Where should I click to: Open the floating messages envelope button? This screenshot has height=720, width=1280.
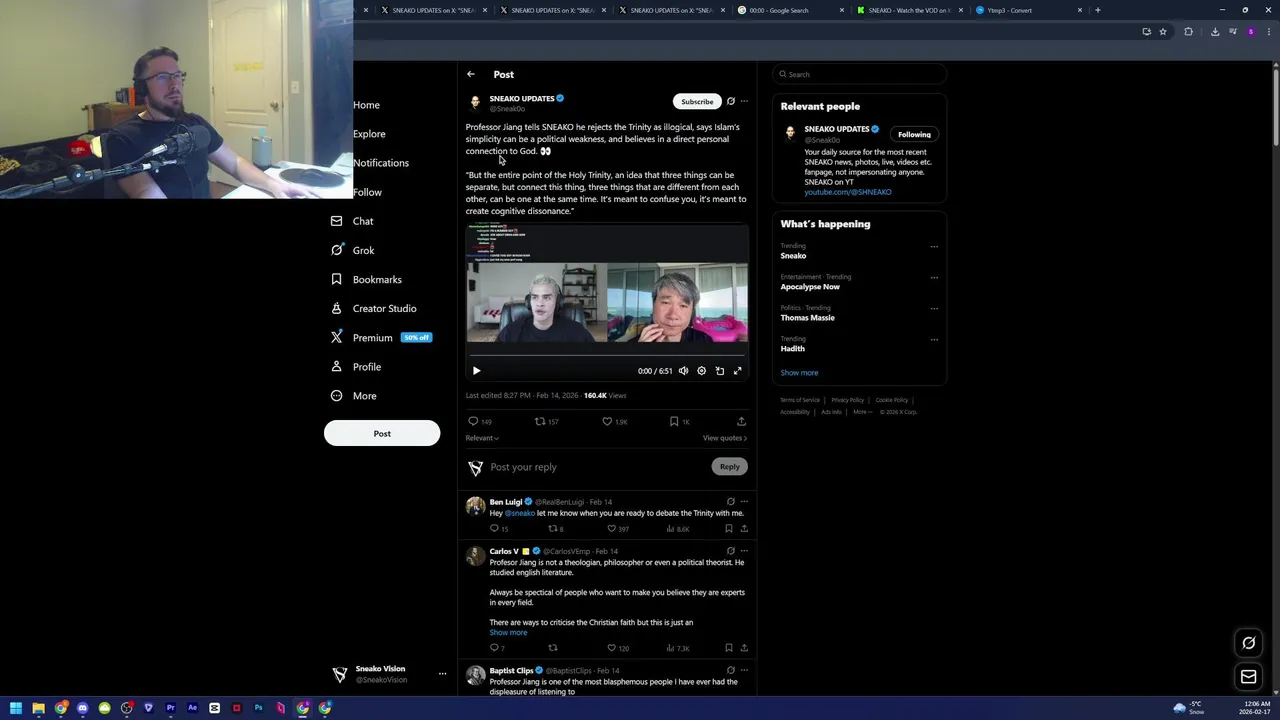click(x=1248, y=677)
